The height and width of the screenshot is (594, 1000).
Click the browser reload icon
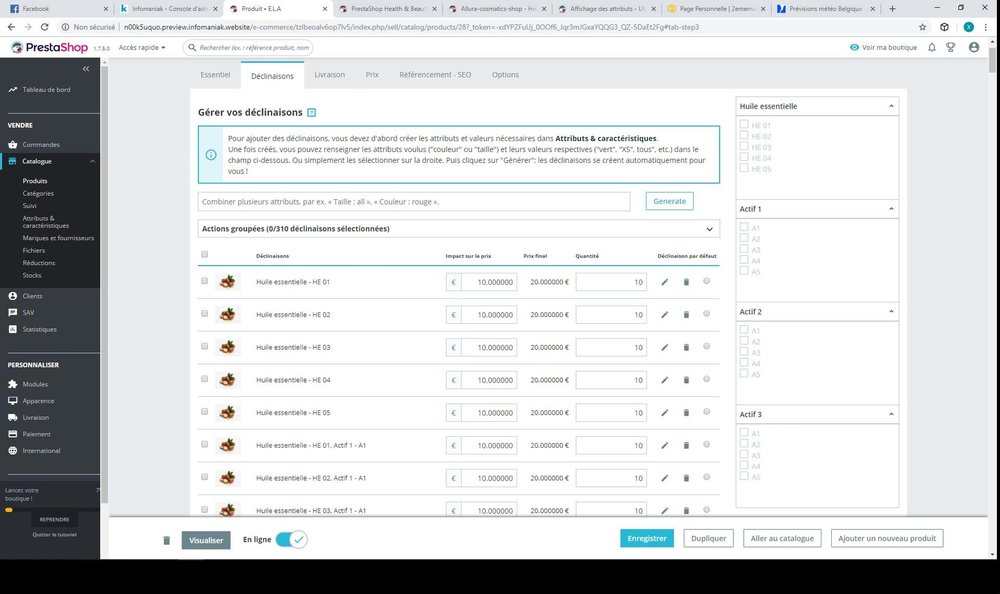click(x=45, y=27)
